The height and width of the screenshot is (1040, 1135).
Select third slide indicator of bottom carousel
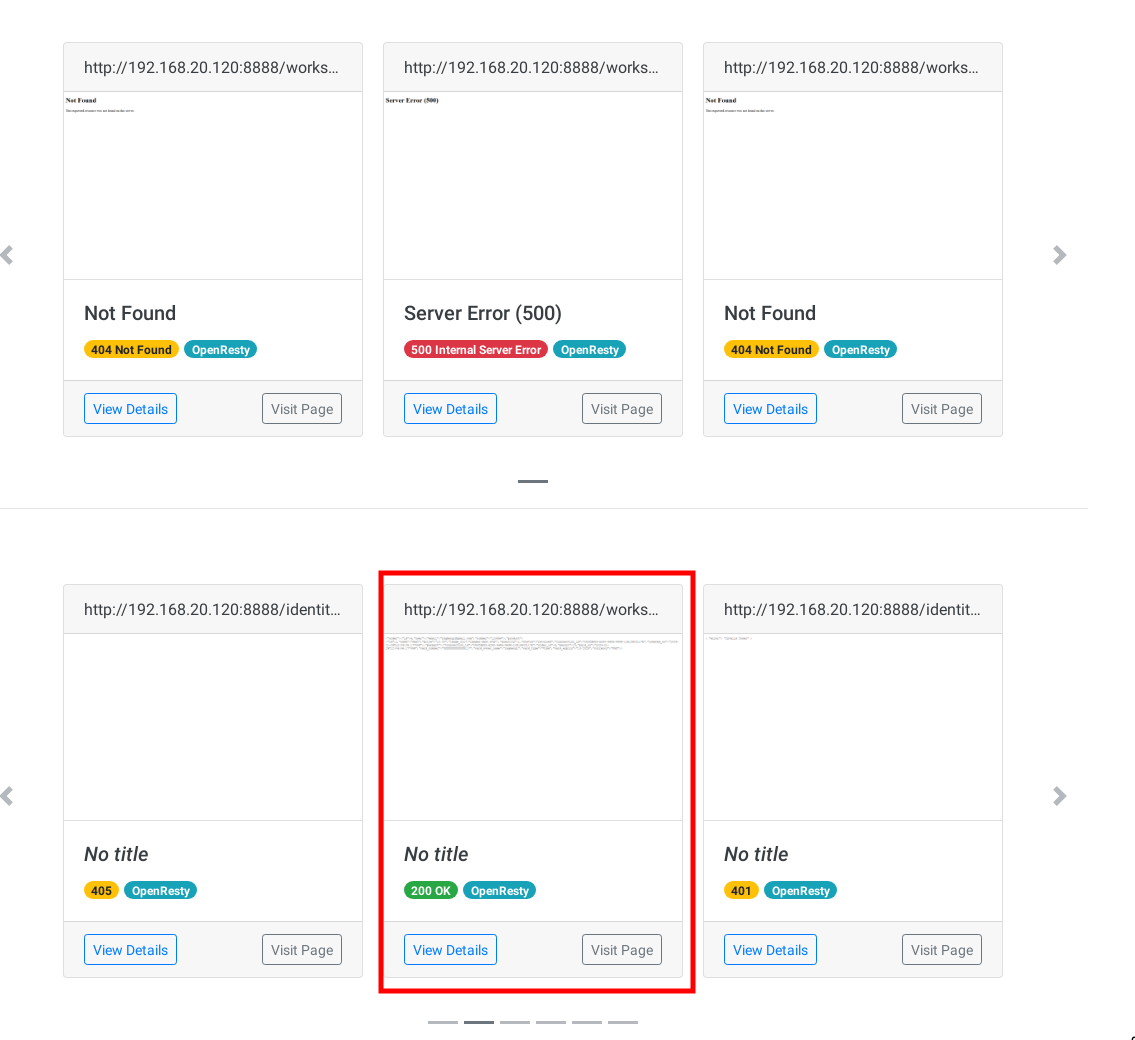coord(515,1022)
